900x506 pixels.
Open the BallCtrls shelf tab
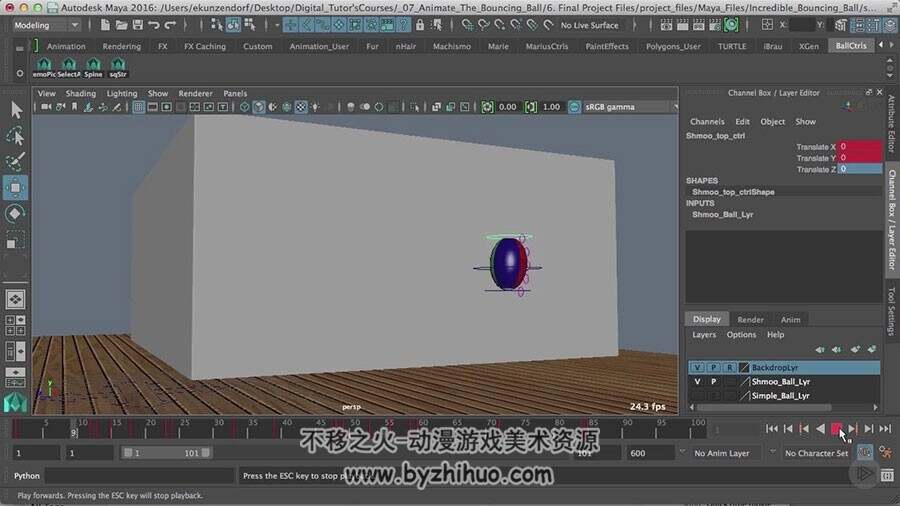click(851, 46)
